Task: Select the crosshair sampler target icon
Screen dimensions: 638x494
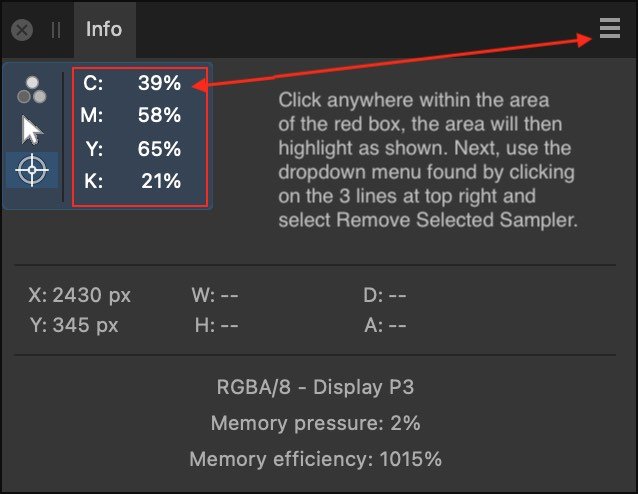Action: coord(32,170)
